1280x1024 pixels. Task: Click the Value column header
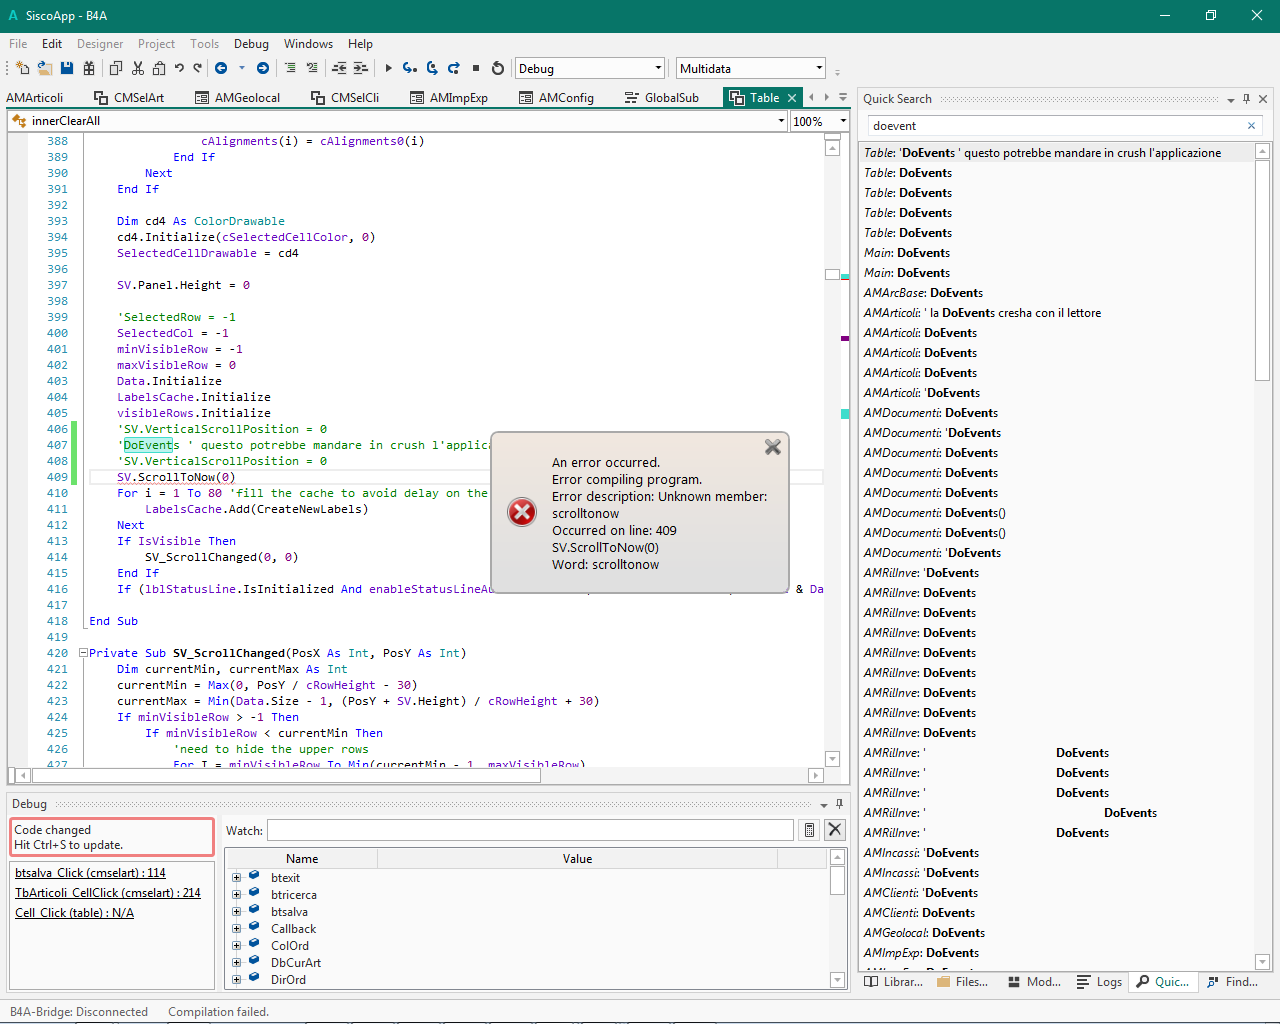[577, 859]
